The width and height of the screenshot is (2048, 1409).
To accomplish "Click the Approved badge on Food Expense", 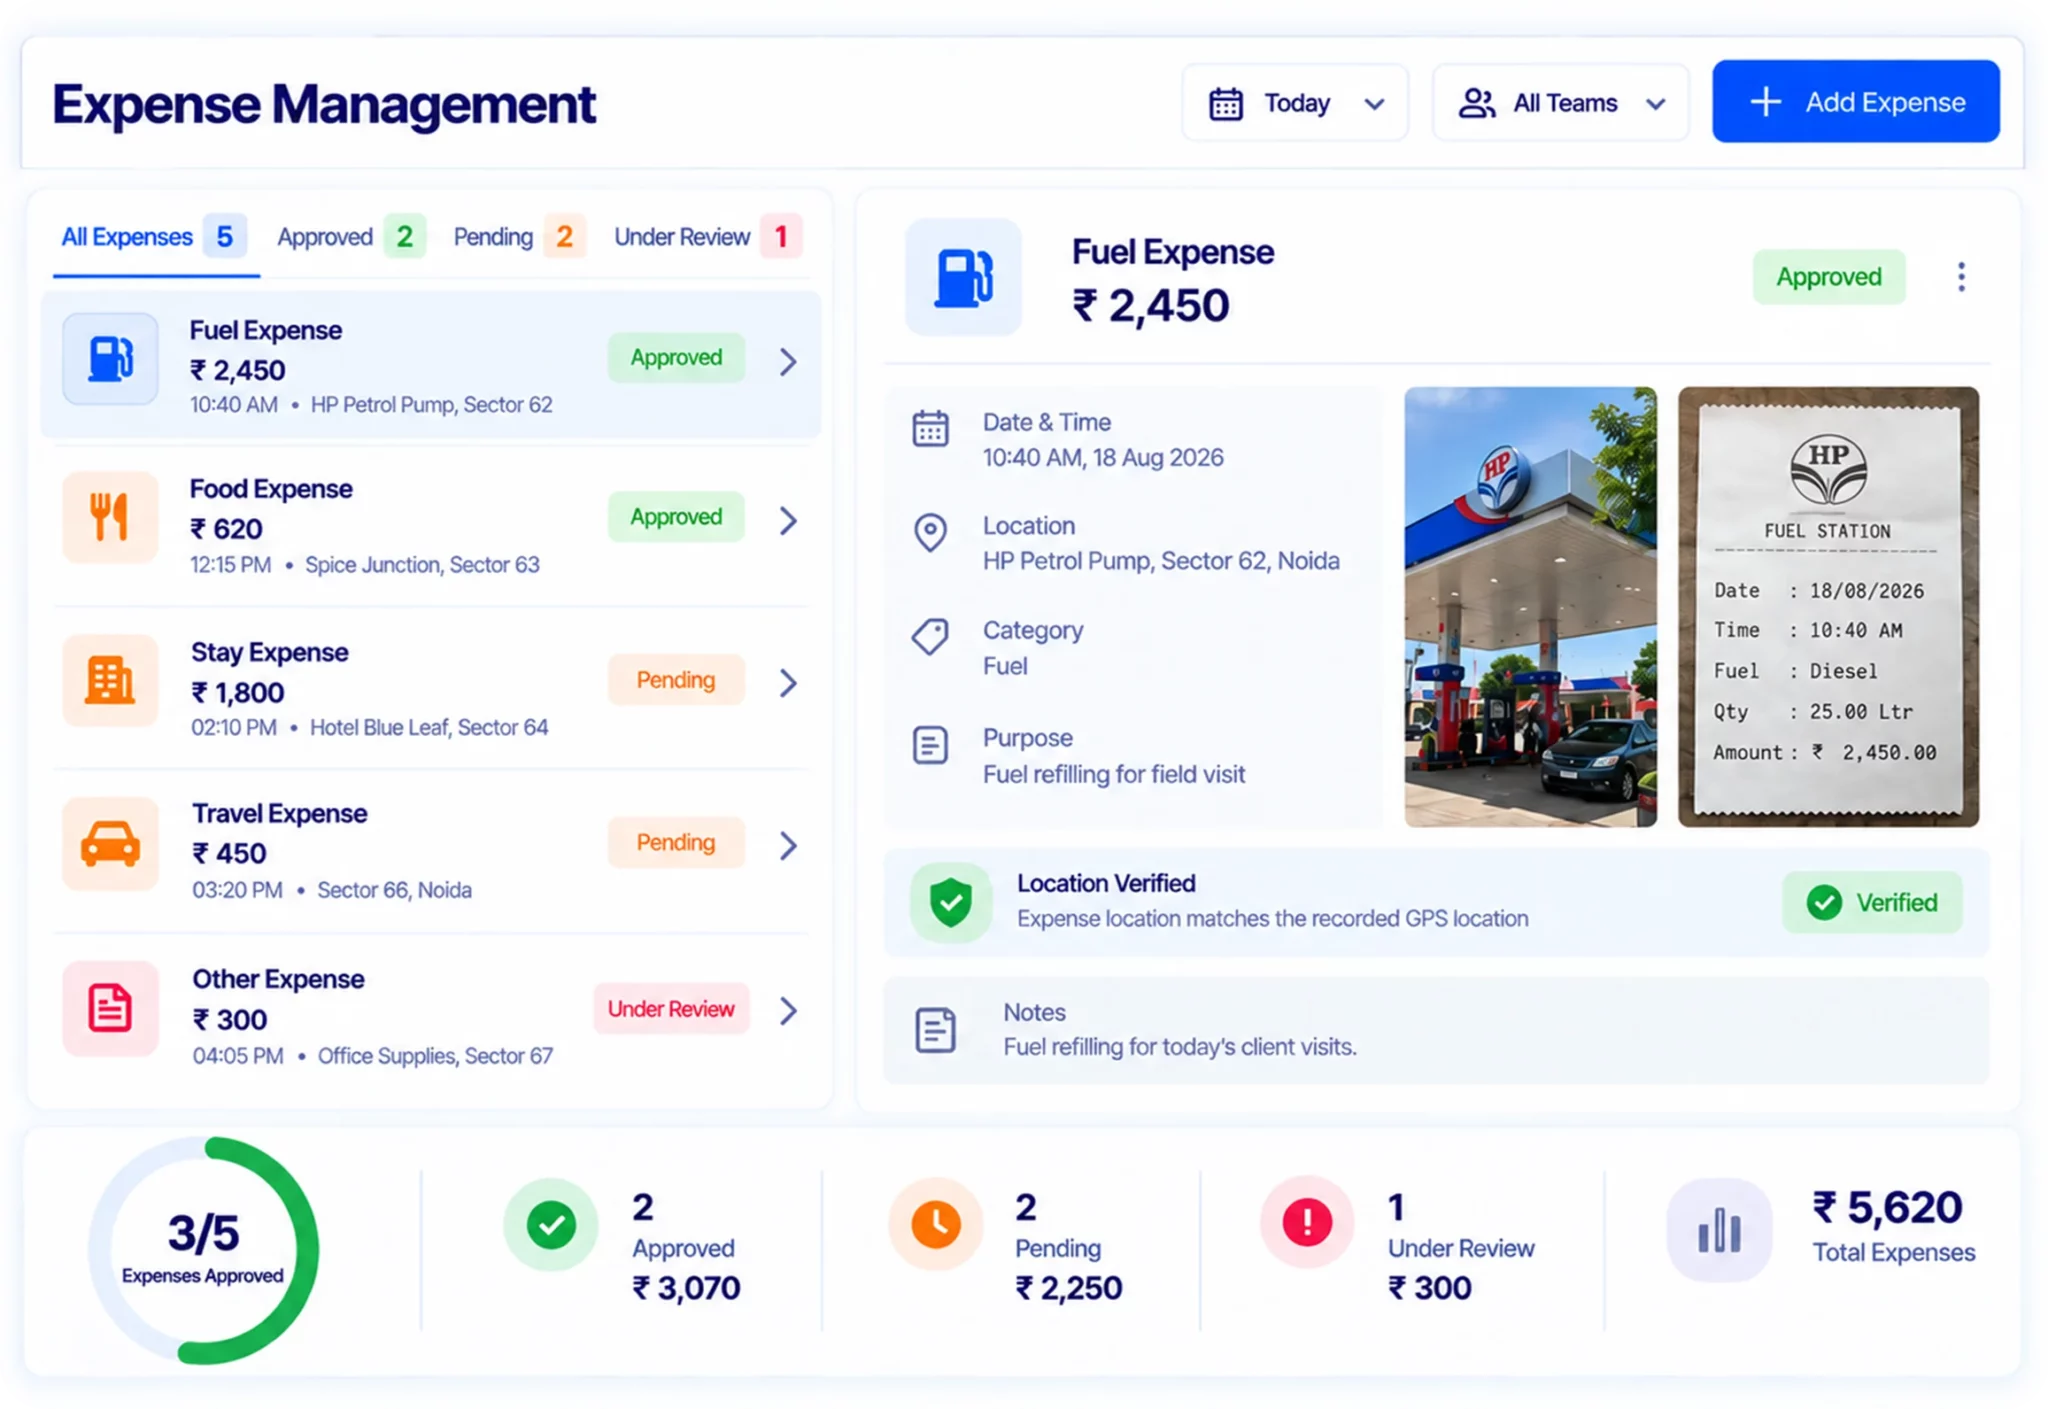I will pyautogui.click(x=676, y=517).
